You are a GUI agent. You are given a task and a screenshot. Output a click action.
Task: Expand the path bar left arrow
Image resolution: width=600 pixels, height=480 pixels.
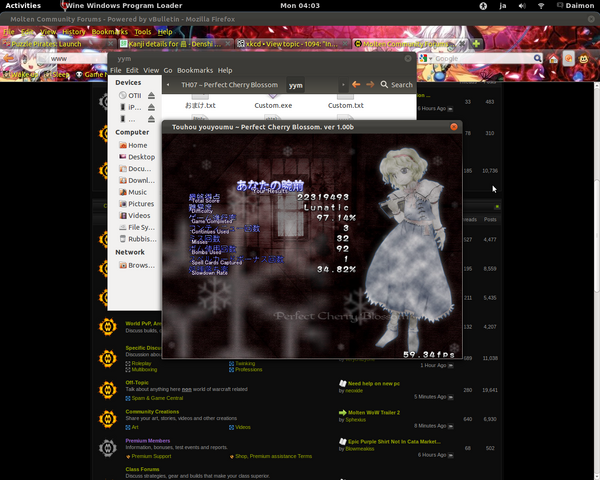pyautogui.click(x=168, y=85)
